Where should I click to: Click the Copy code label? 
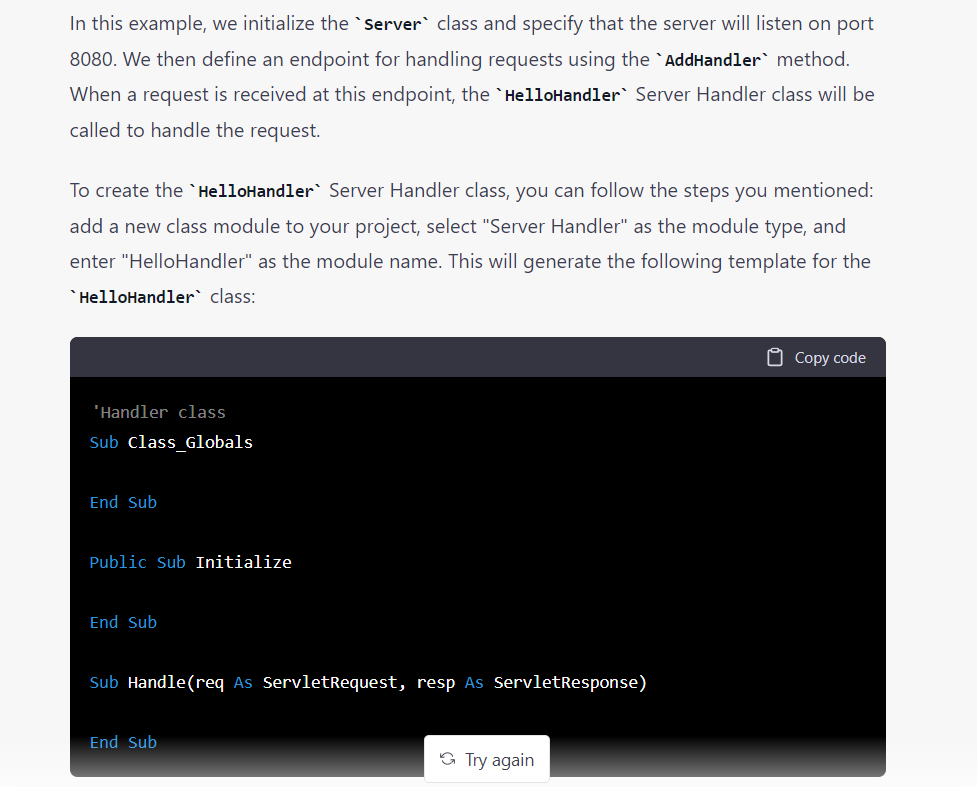tap(829, 357)
